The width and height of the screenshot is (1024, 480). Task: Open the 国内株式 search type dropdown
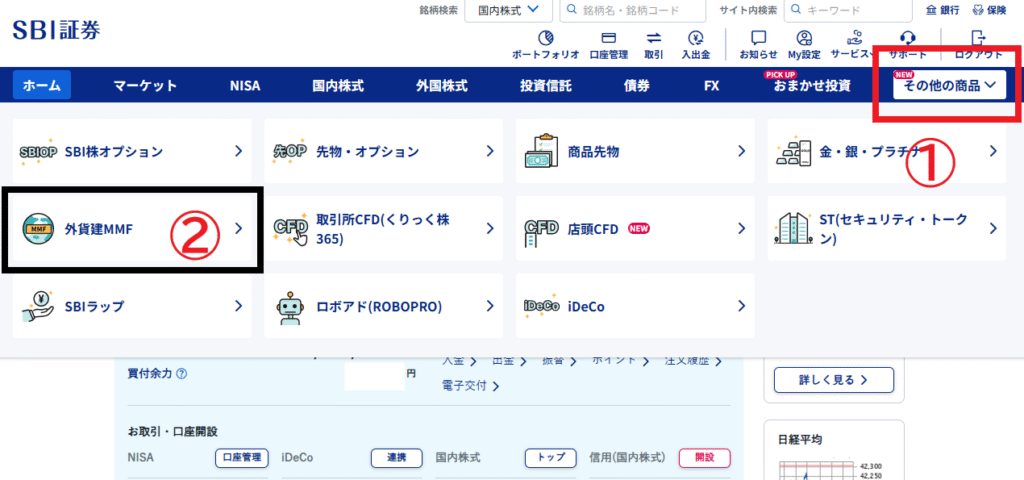[508, 10]
